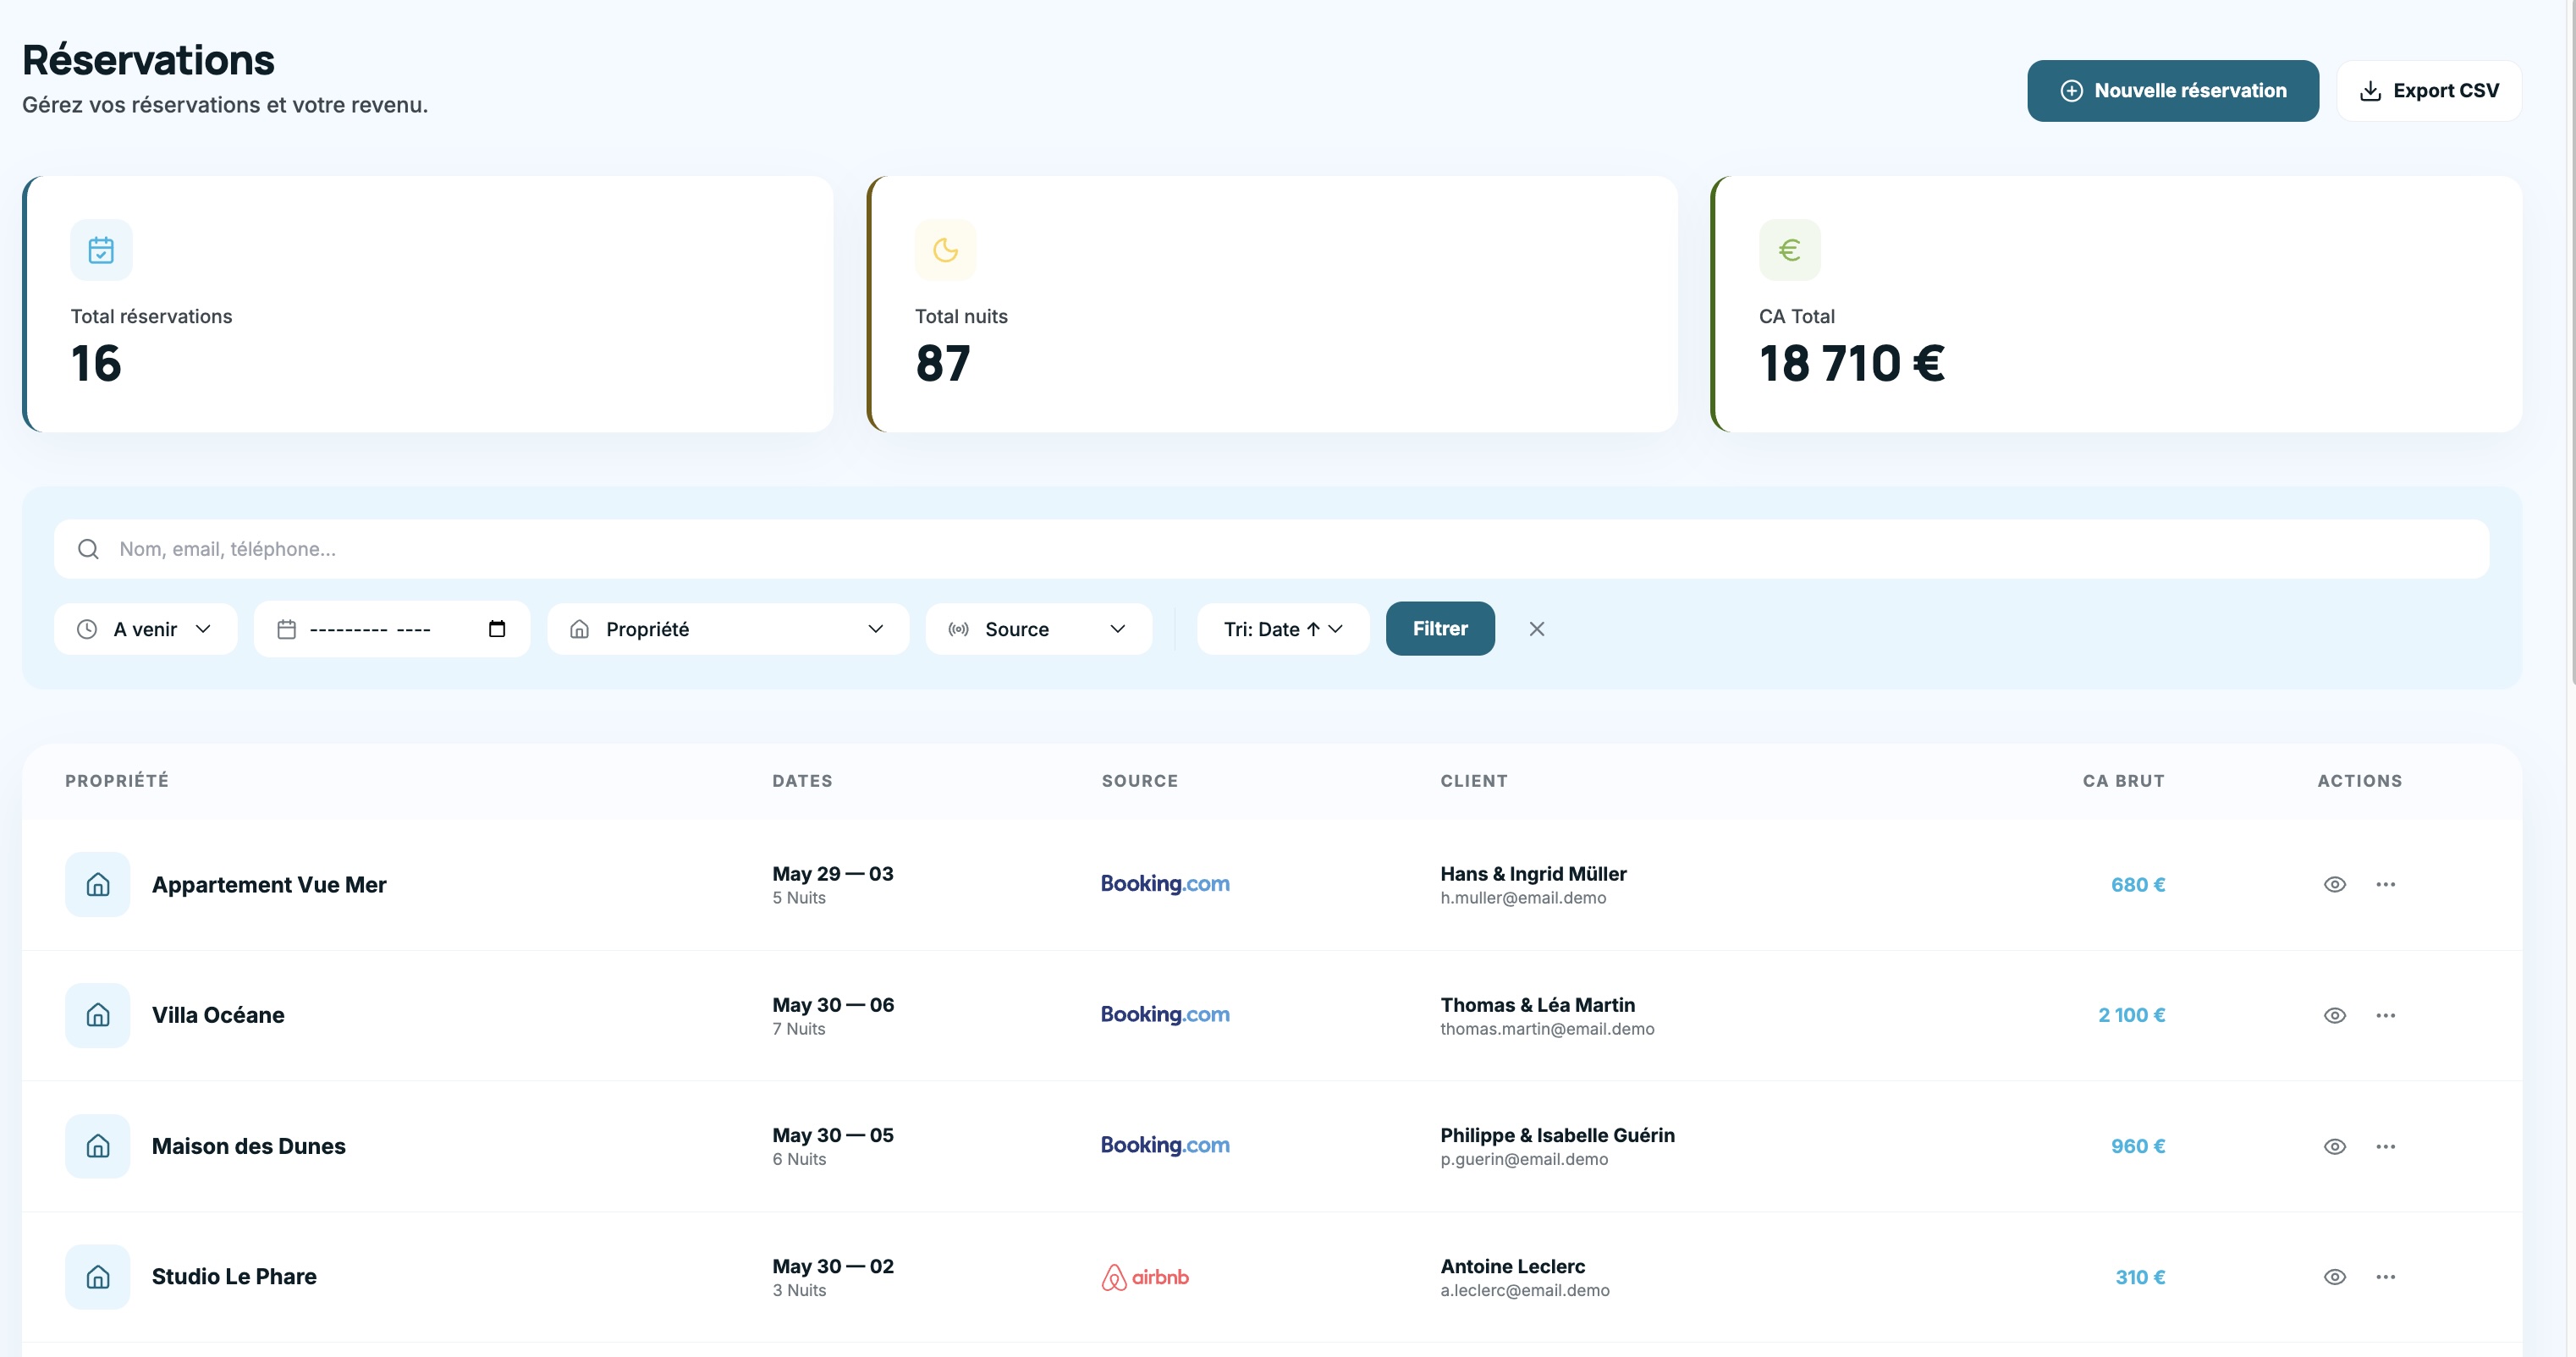Click the plus icon in Nouvelle réservation button
Image resolution: width=2576 pixels, height=1357 pixels.
pyautogui.click(x=2072, y=91)
